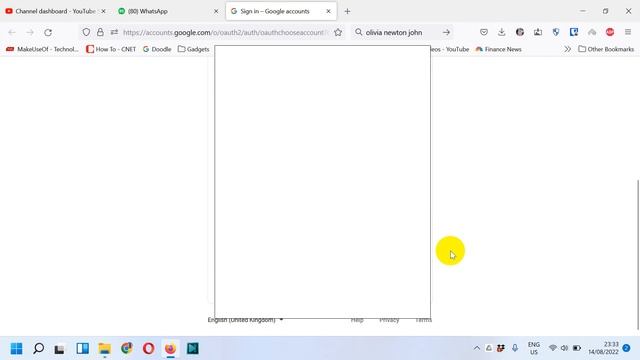Open File Explorer from taskbar
The width and height of the screenshot is (640, 360).
click(104, 349)
